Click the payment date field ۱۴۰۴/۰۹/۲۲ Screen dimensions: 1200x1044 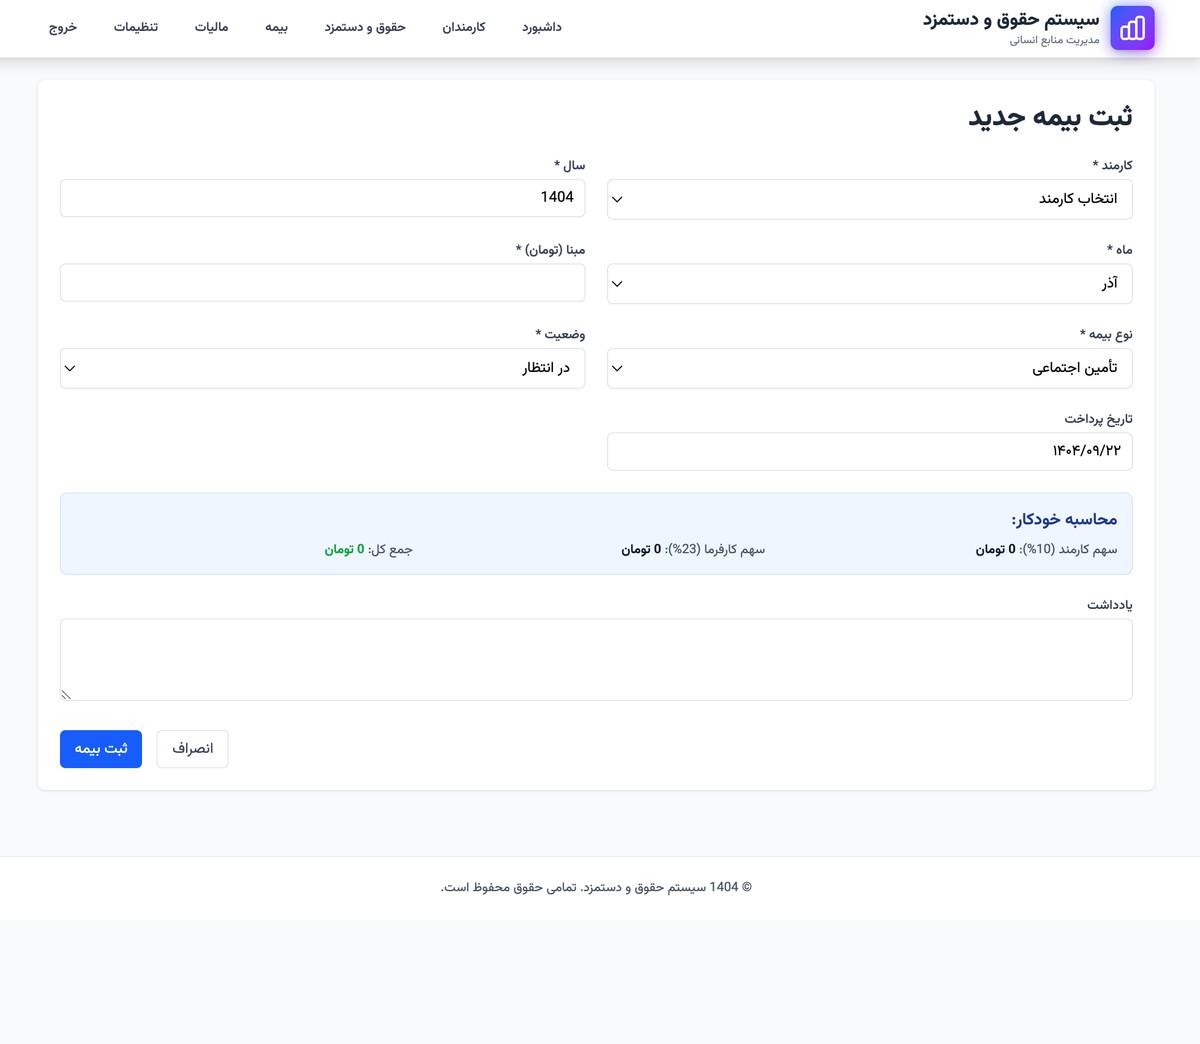(869, 451)
